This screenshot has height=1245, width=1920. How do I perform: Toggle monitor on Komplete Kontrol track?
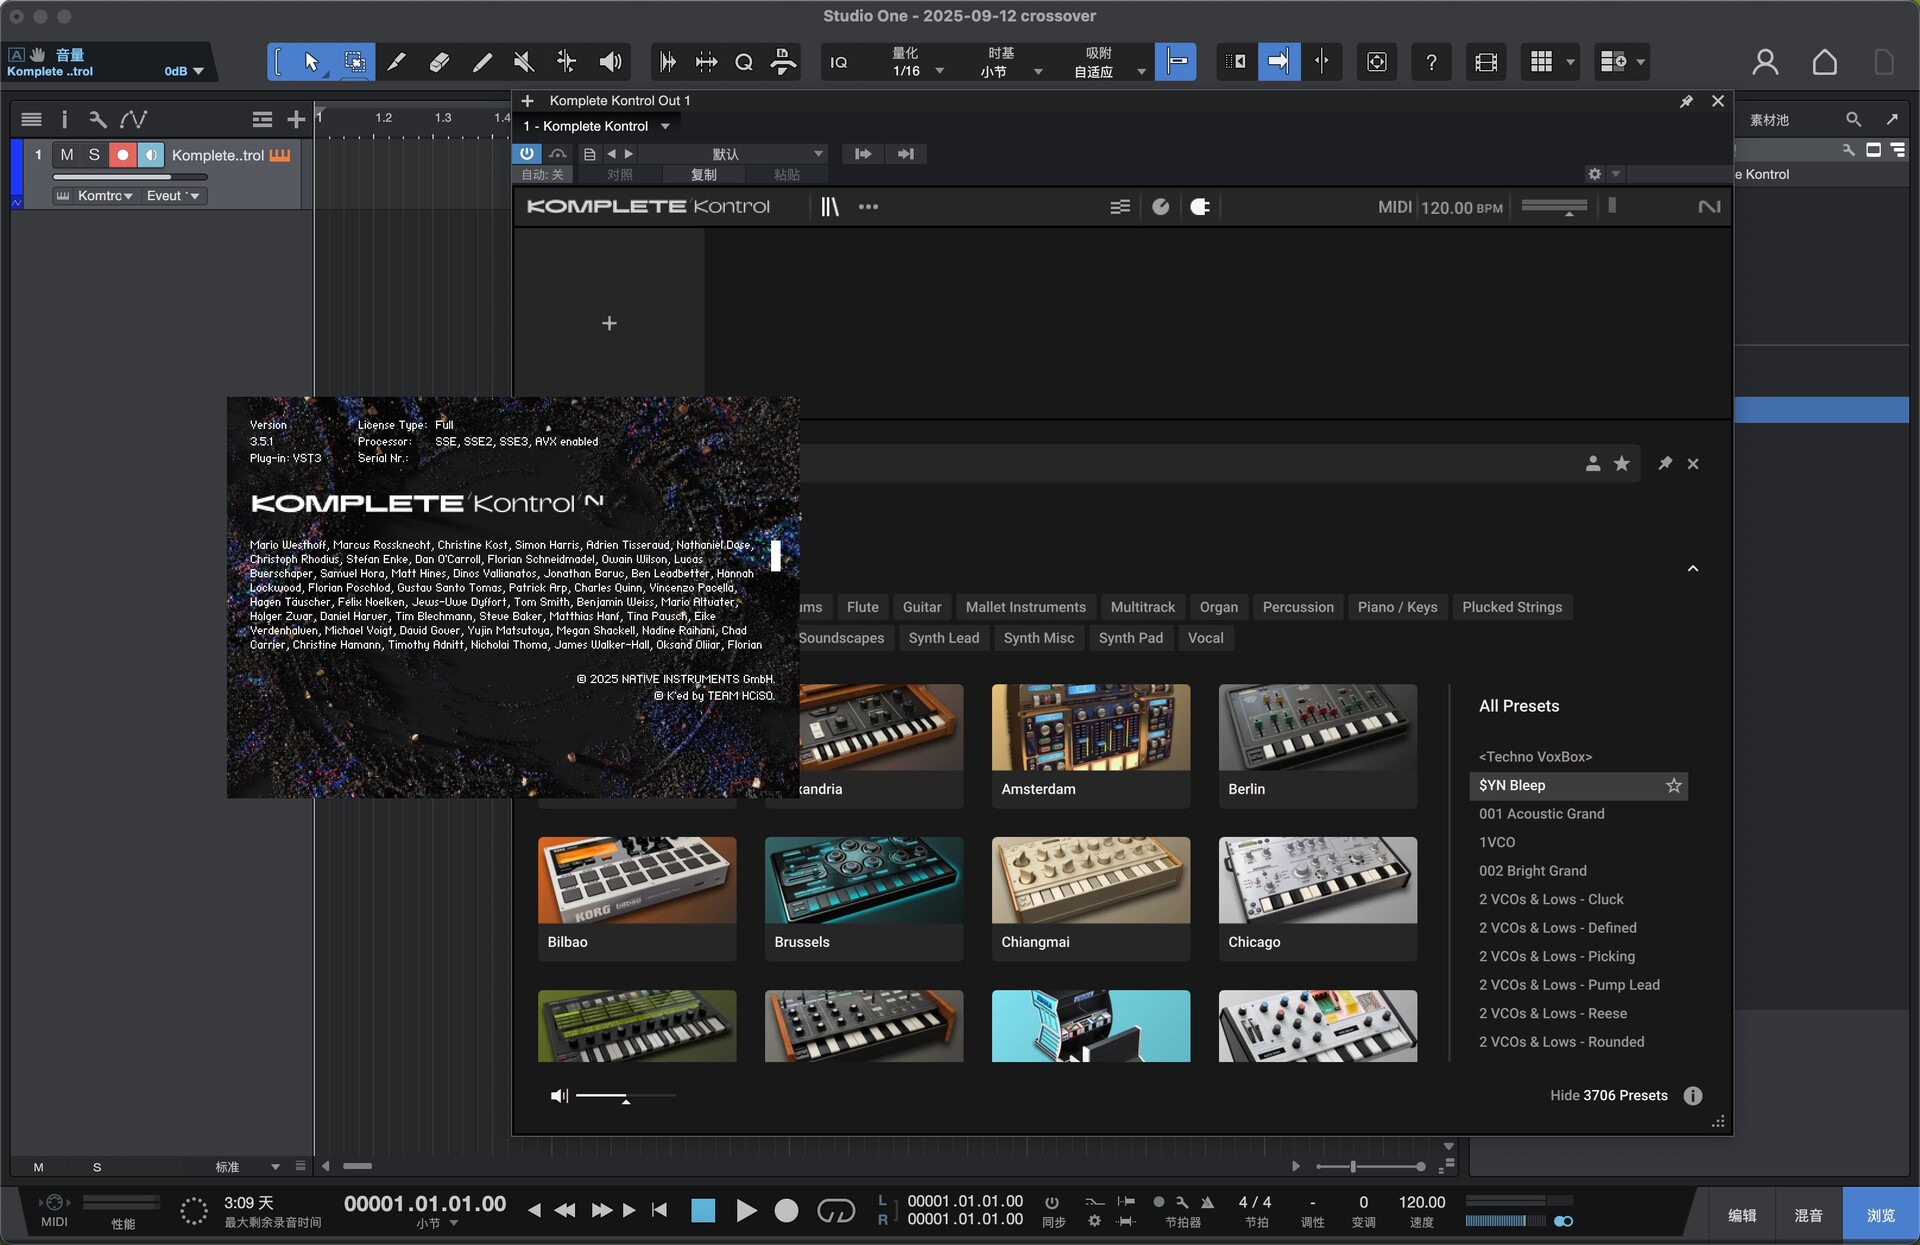click(150, 154)
